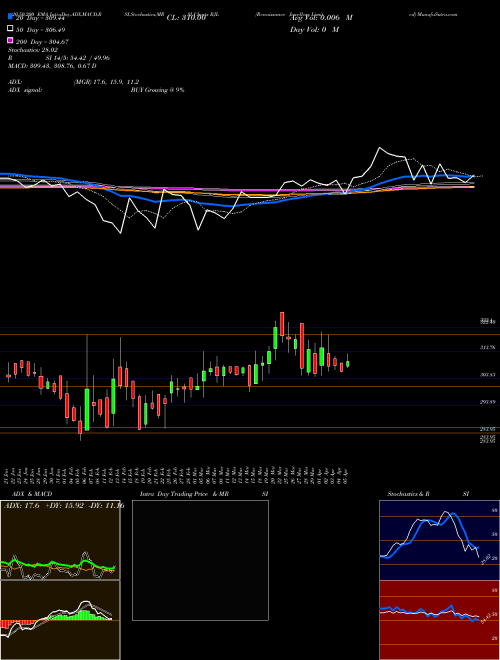The height and width of the screenshot is (660, 500).
Task: Open the empty Intra Day Trading Price panel
Action: click(200, 560)
